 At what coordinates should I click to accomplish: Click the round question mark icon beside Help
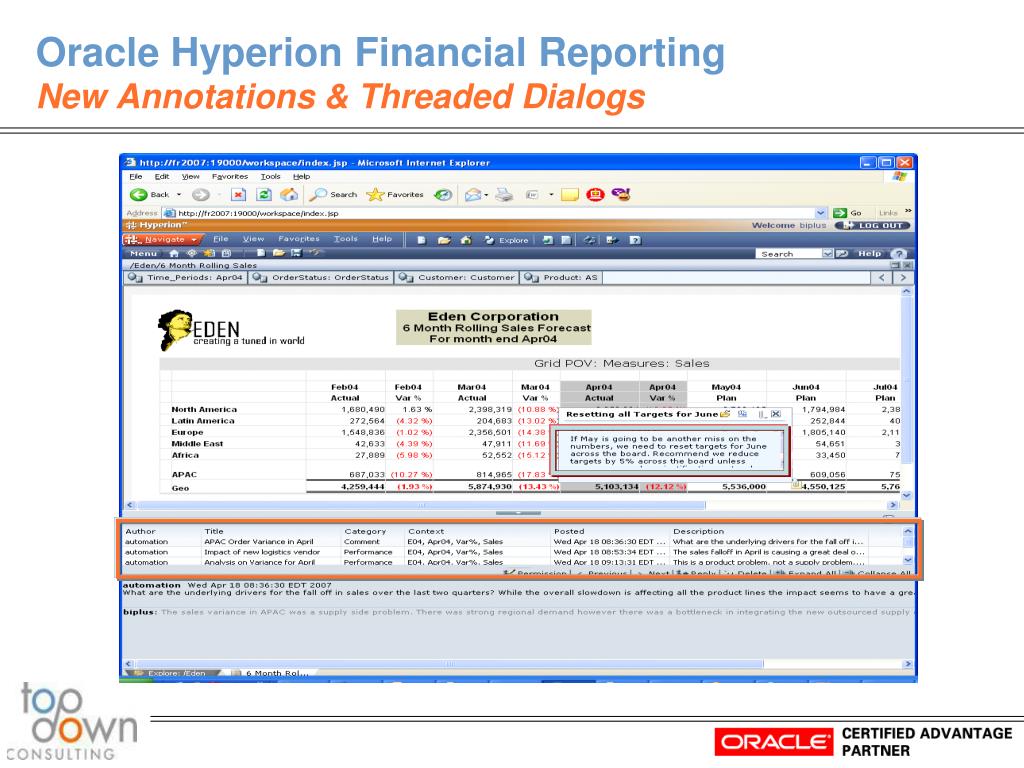click(x=899, y=253)
